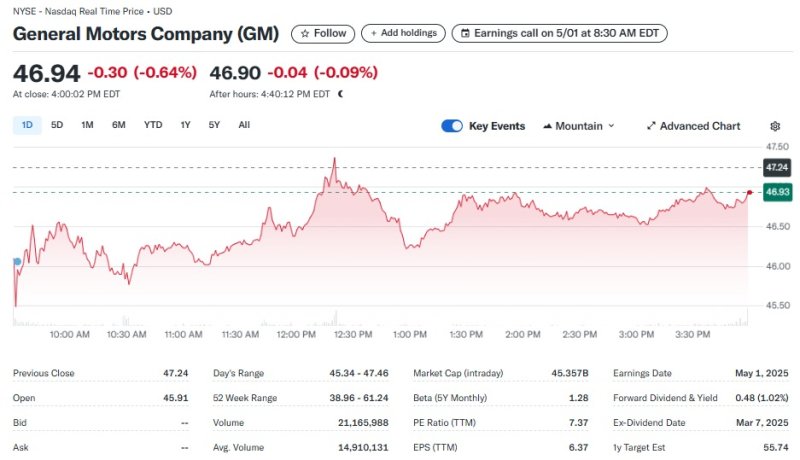Click the 47.24 previous close price label
The height and width of the screenshot is (460, 800).
point(777,167)
